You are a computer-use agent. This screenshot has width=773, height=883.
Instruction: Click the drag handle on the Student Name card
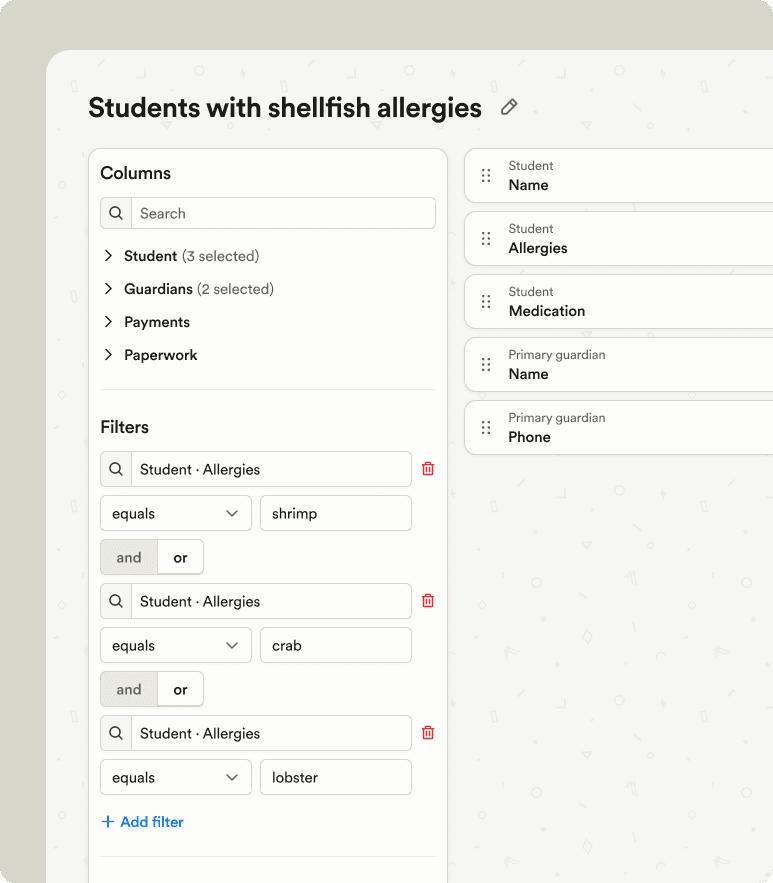[486, 176]
